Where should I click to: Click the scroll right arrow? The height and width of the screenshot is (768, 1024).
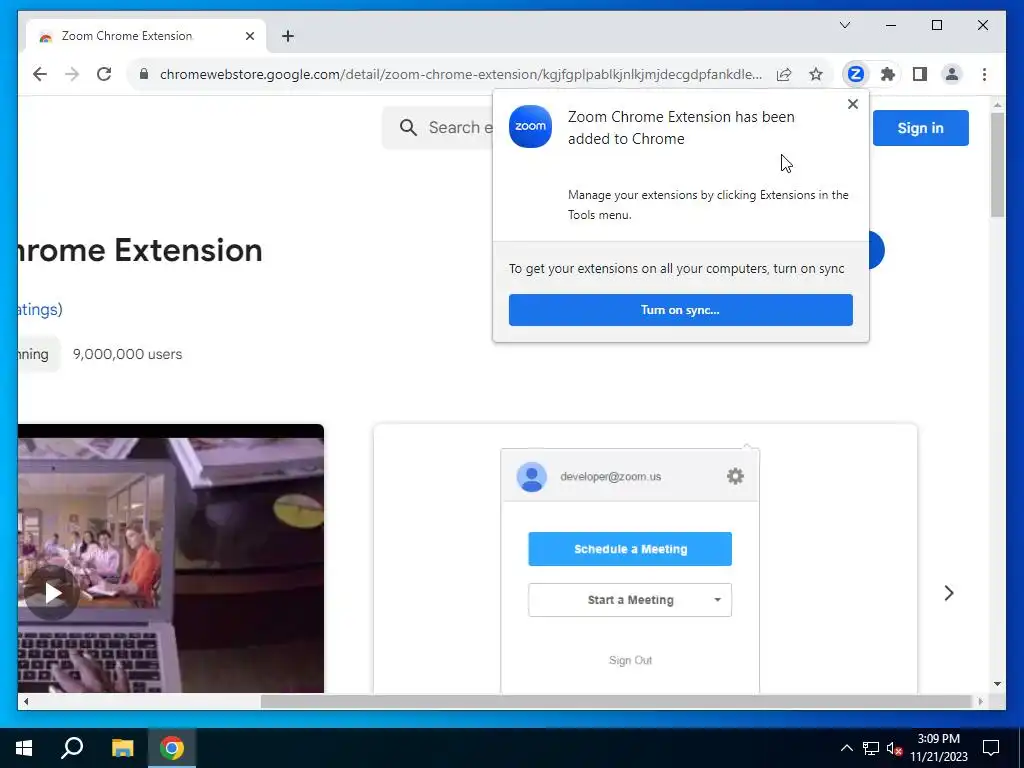point(980,701)
